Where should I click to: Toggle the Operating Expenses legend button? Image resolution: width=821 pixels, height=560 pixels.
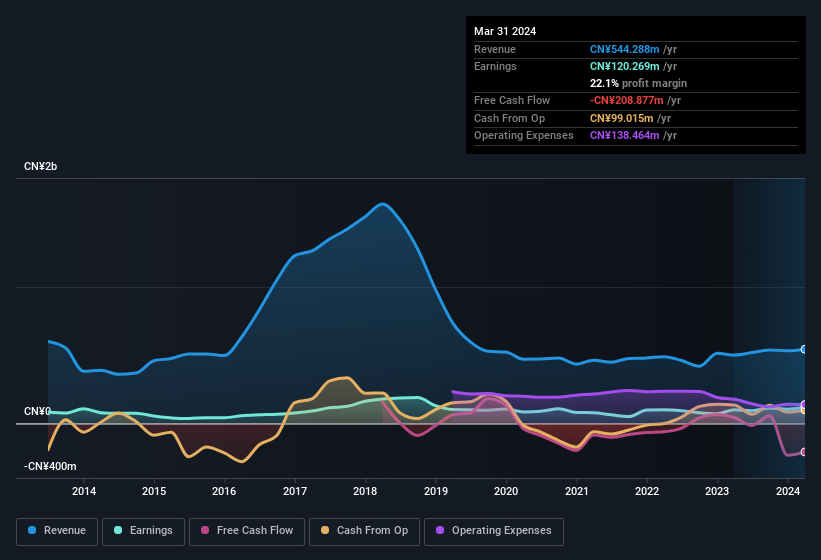click(494, 531)
